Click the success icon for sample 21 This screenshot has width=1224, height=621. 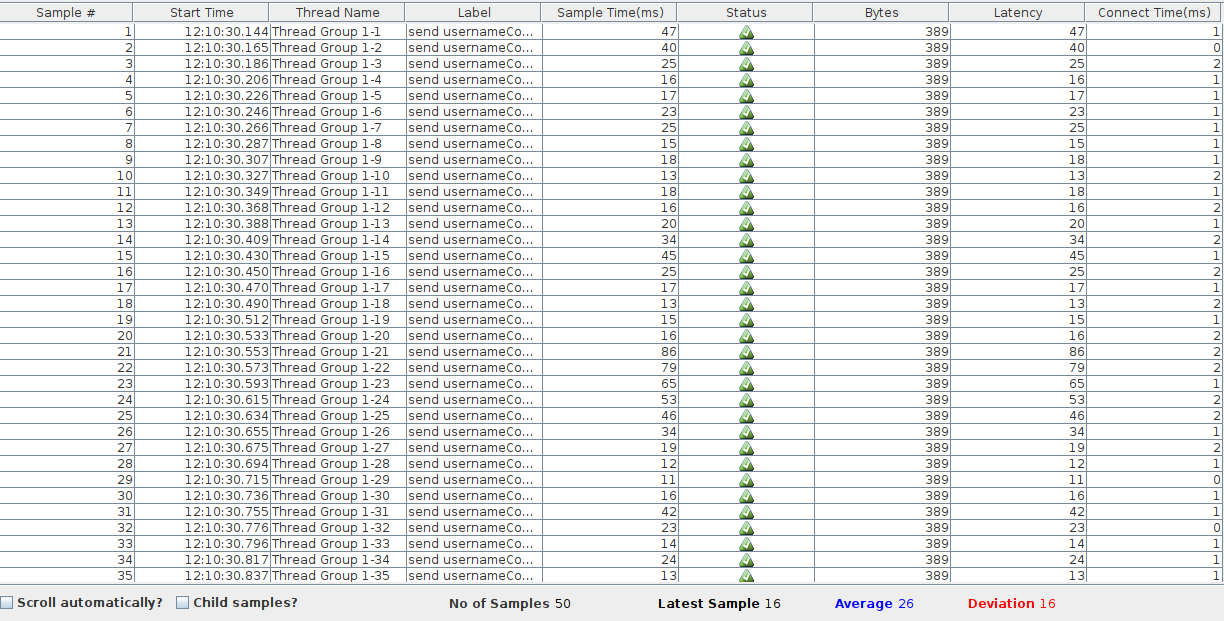click(746, 352)
